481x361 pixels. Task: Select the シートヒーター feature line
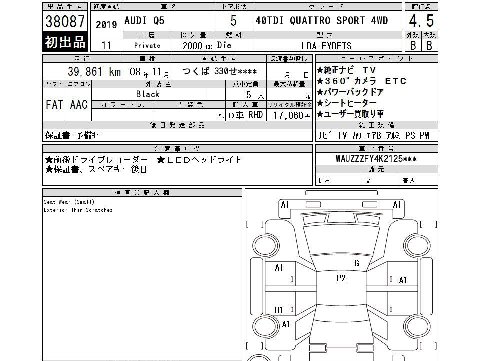point(347,103)
